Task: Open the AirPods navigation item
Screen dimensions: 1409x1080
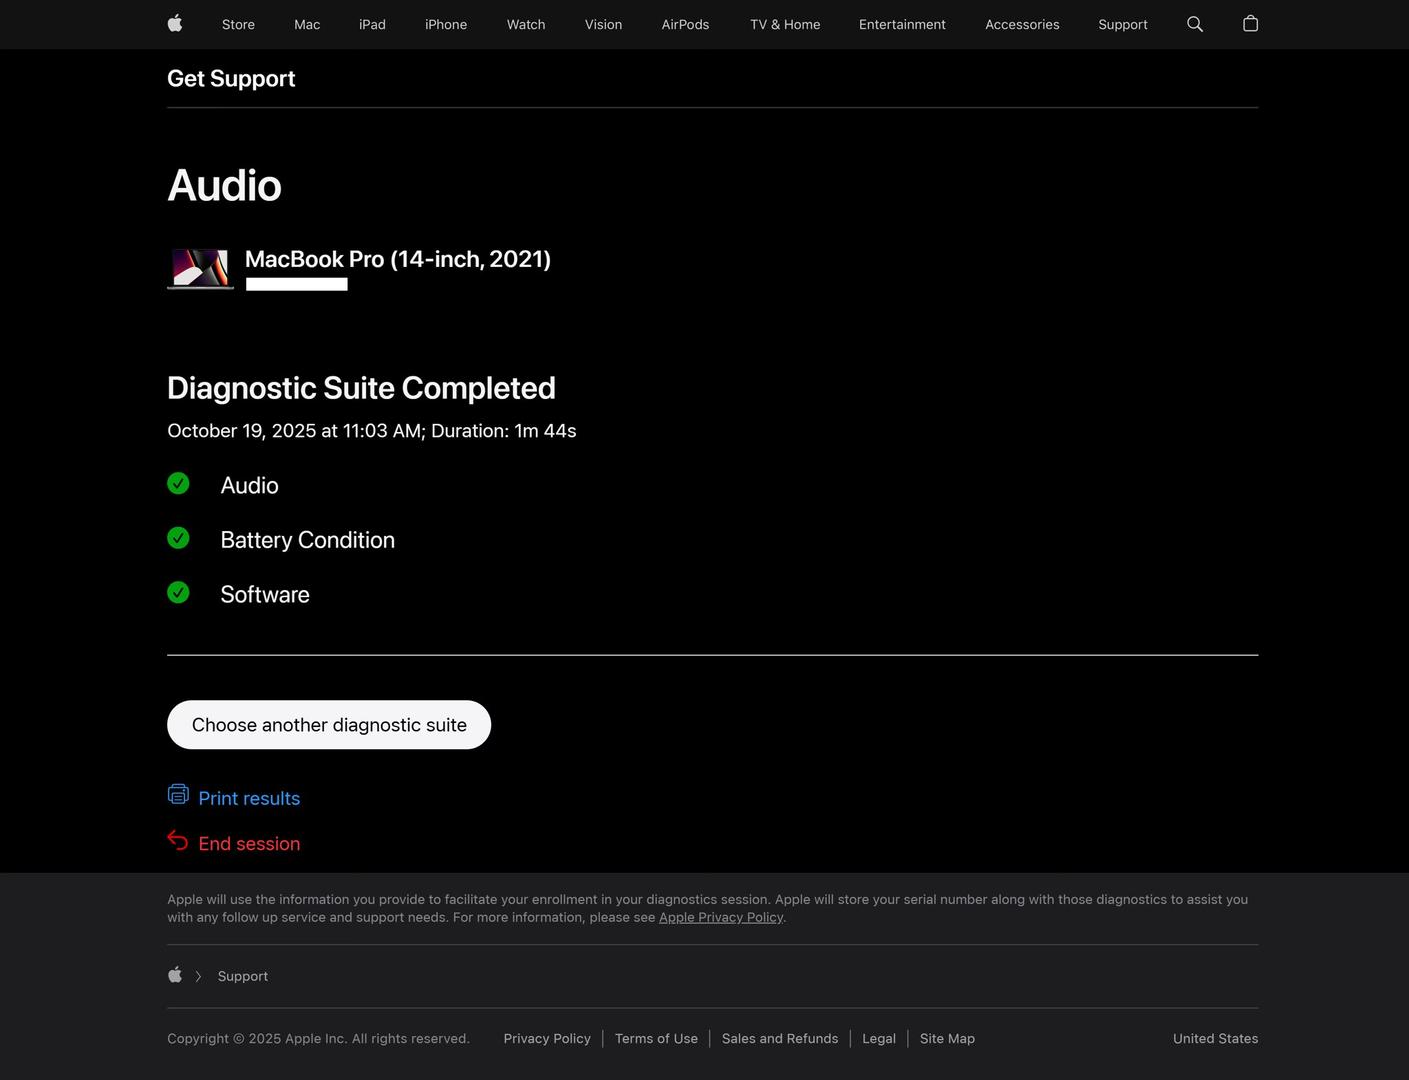Action: 685,24
